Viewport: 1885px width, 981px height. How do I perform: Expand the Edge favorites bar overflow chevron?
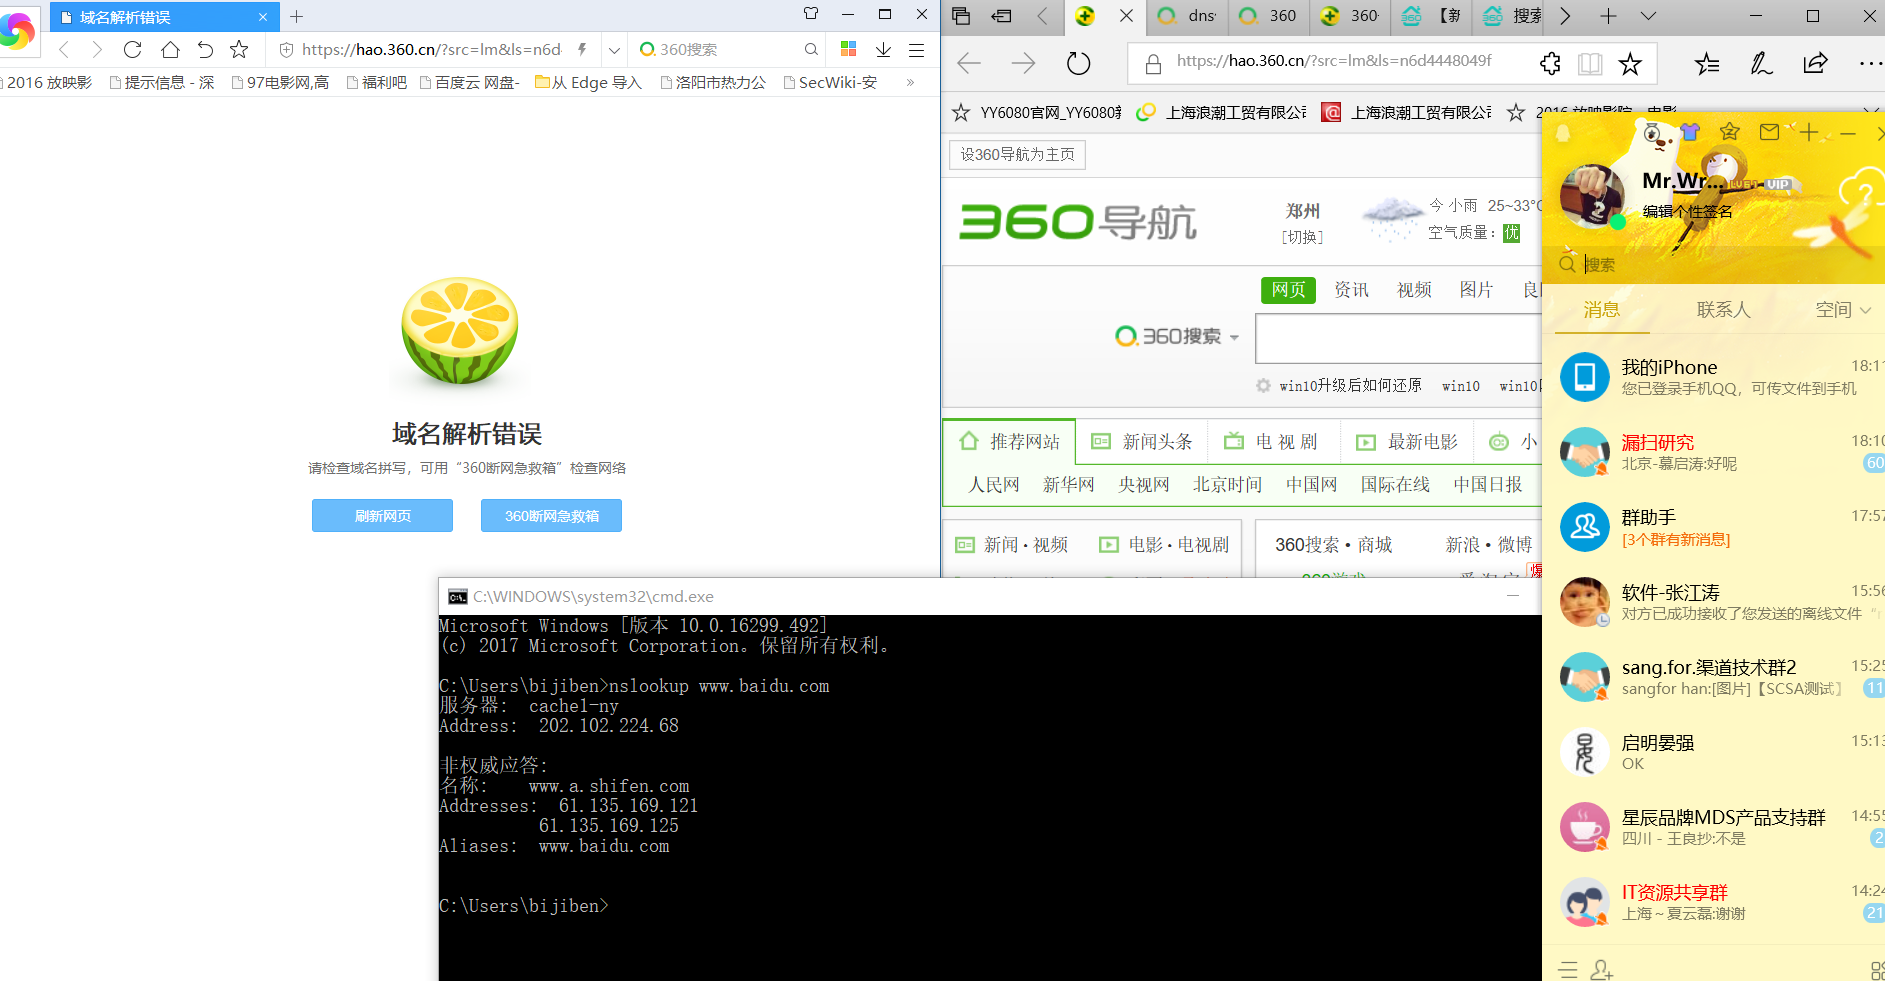(1871, 112)
